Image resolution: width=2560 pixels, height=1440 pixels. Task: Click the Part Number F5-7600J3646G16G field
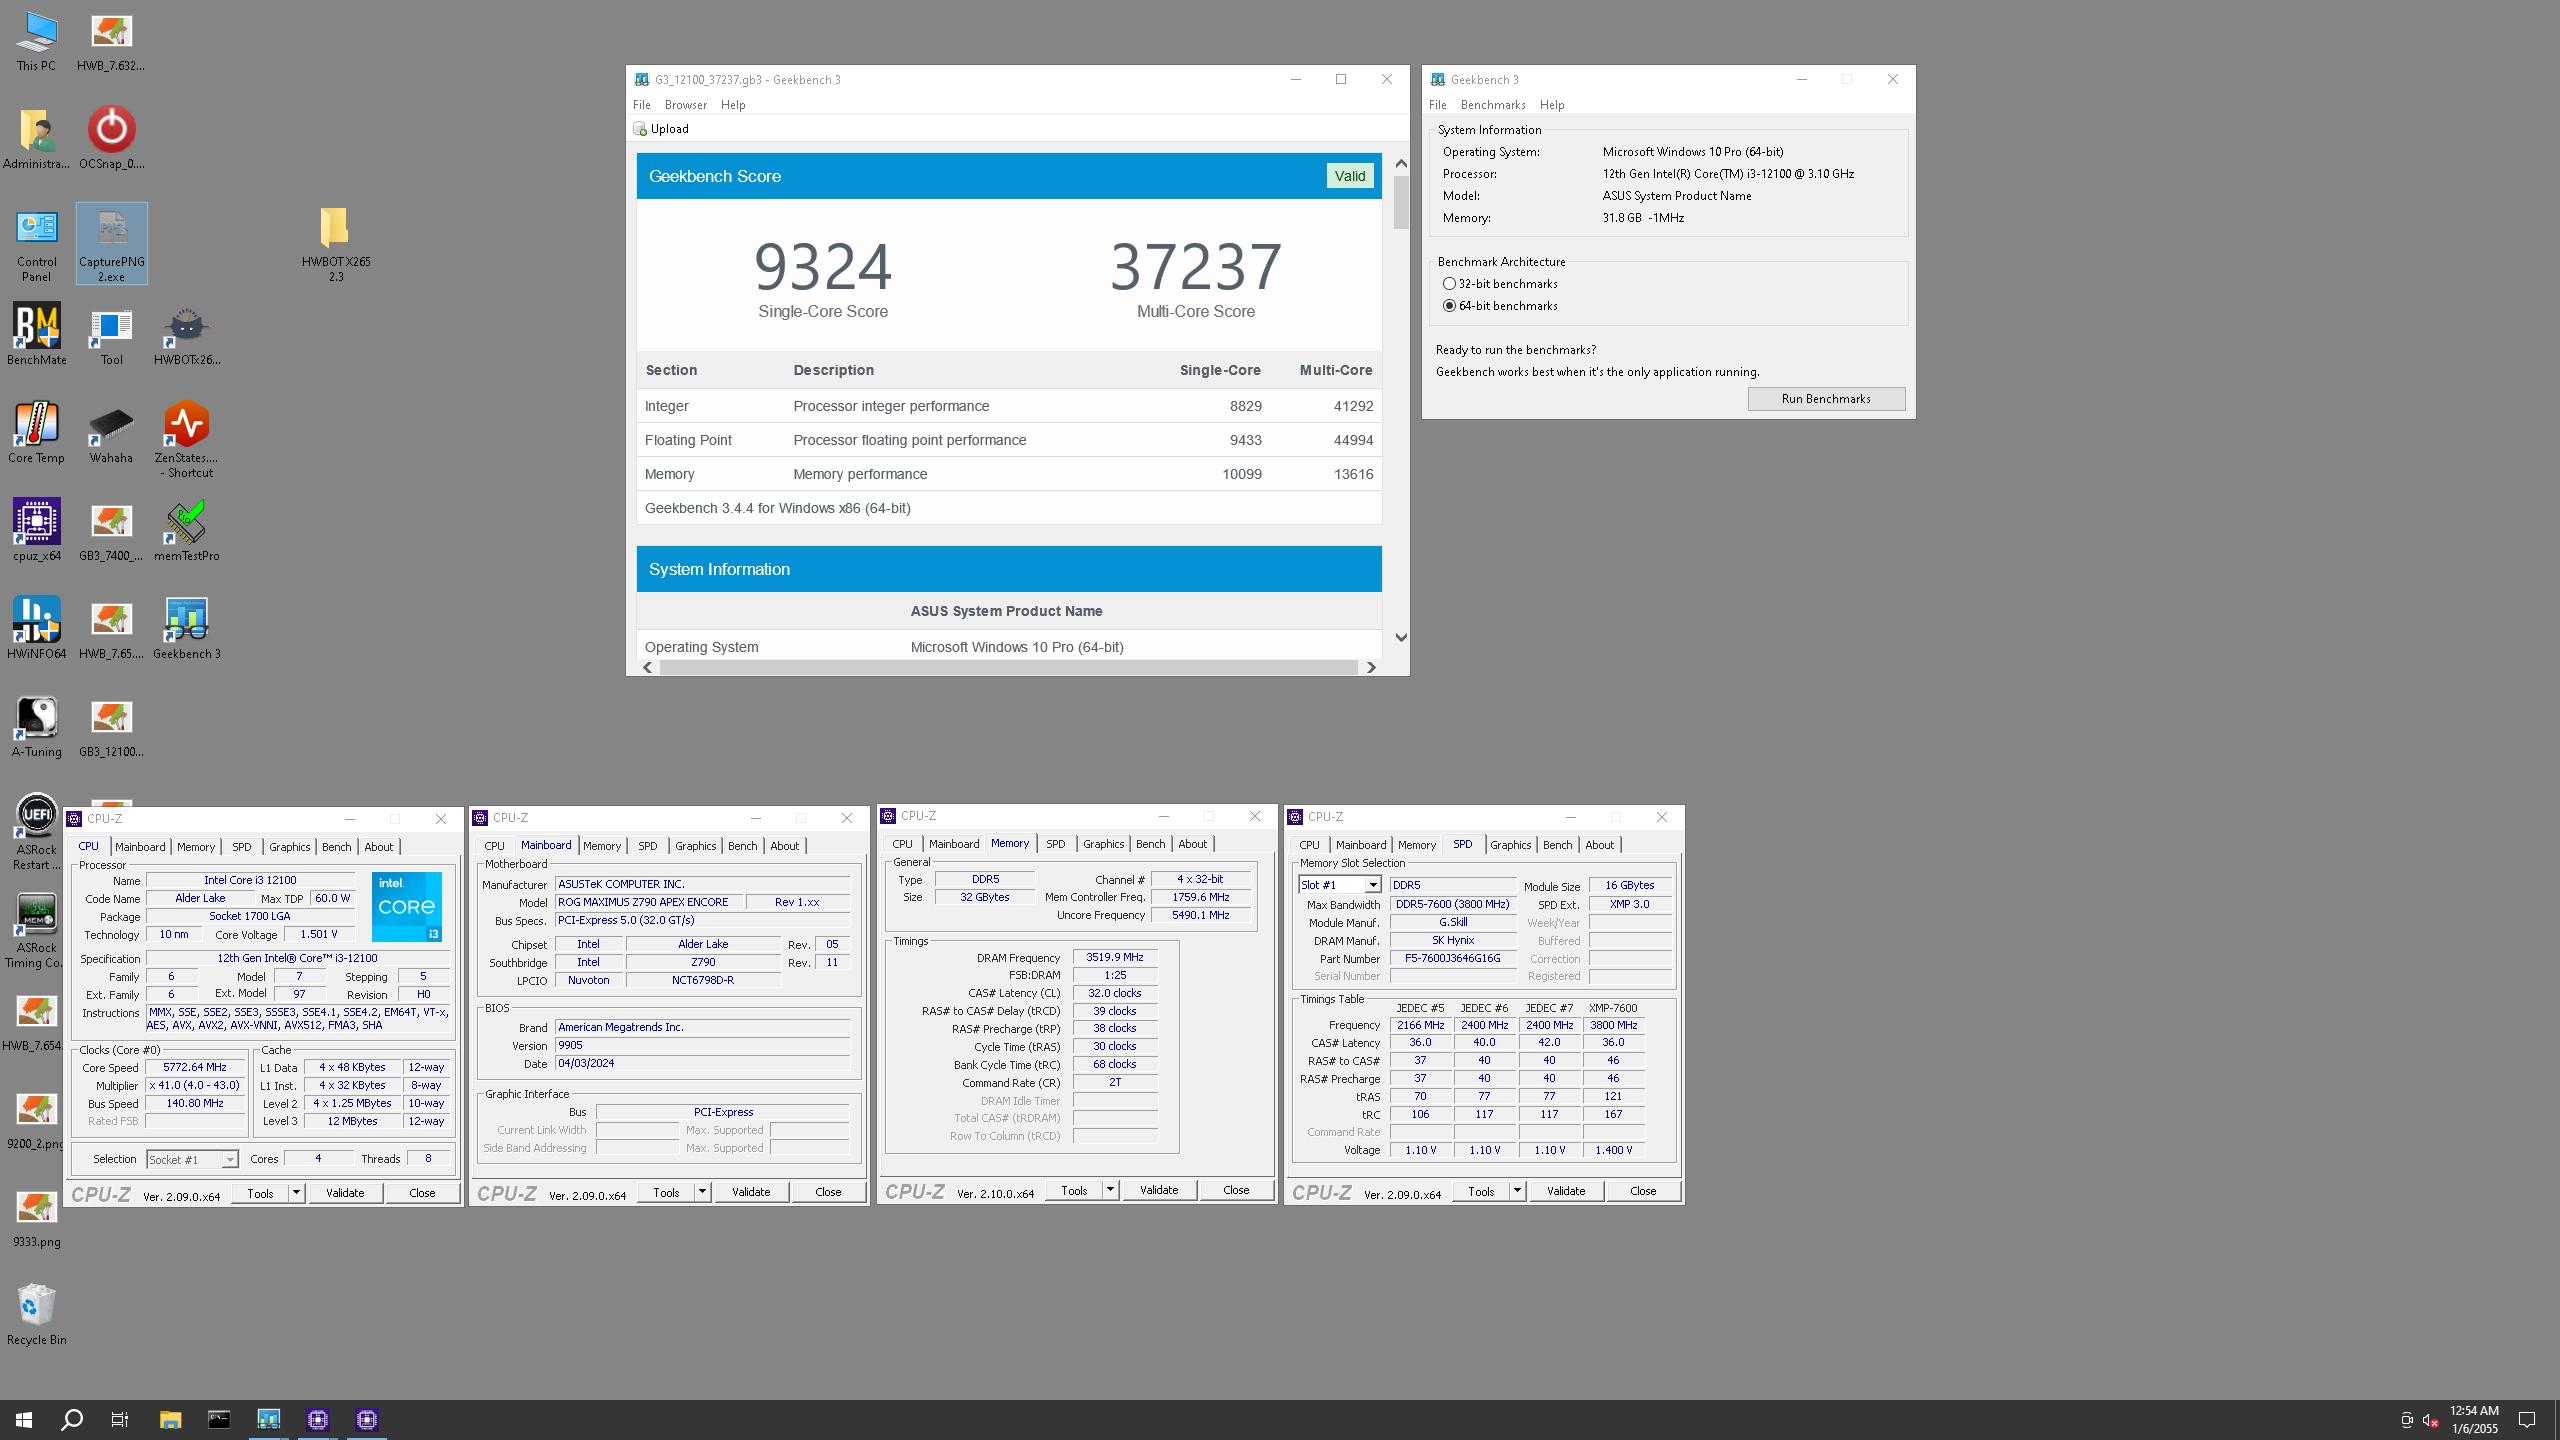(x=1452, y=958)
